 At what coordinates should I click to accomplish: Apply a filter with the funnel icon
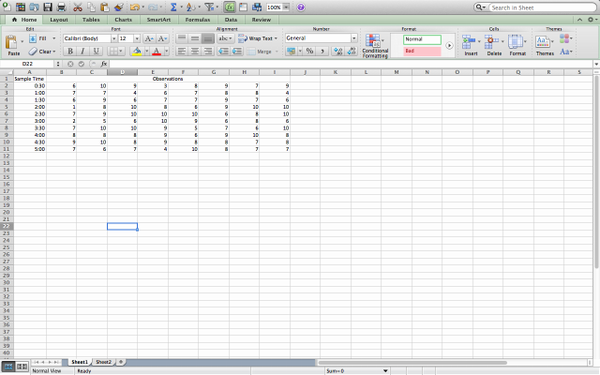click(209, 7)
